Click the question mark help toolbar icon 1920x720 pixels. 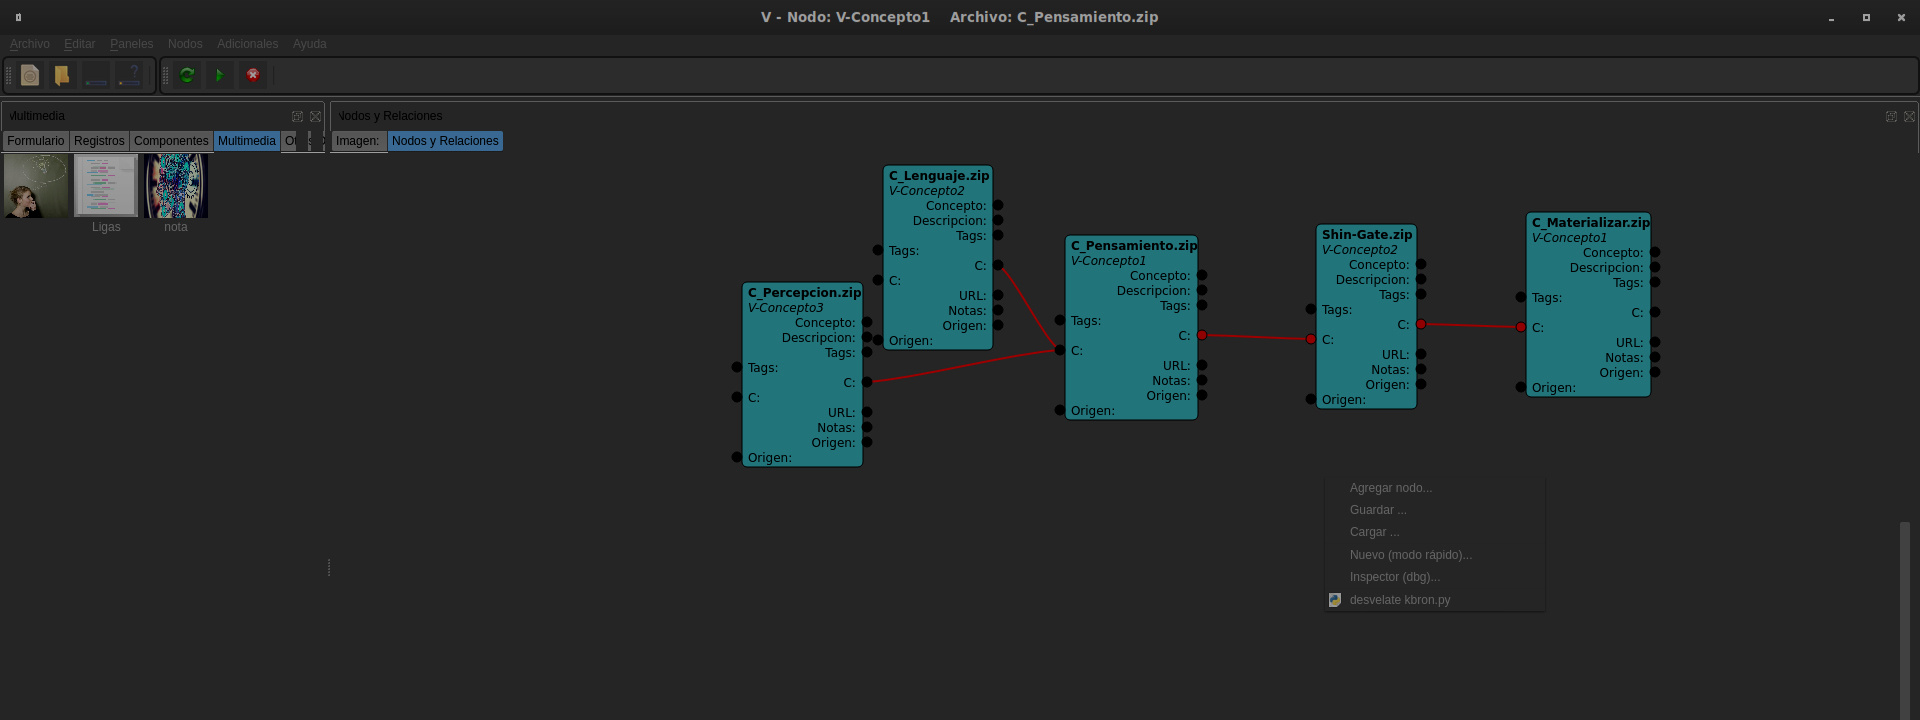click(130, 75)
